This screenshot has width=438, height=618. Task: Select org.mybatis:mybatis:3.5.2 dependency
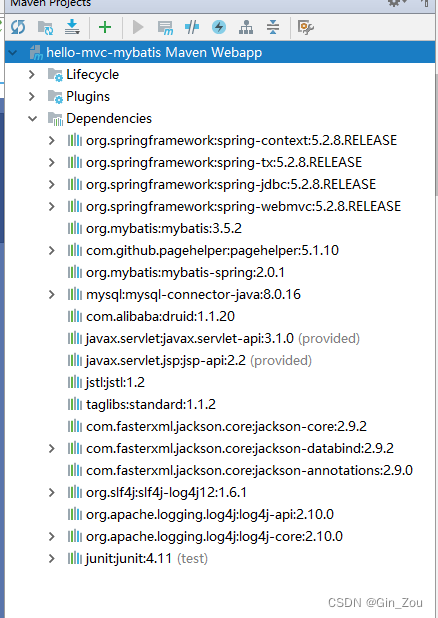point(164,228)
